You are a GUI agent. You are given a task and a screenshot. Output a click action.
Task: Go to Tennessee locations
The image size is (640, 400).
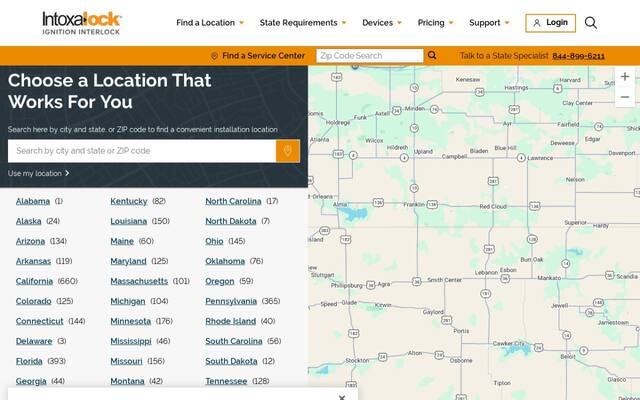226,381
